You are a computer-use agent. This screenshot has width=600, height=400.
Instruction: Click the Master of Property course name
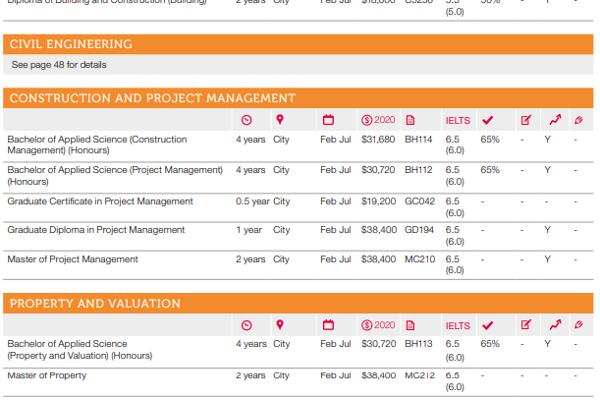pyautogui.click(x=47, y=375)
